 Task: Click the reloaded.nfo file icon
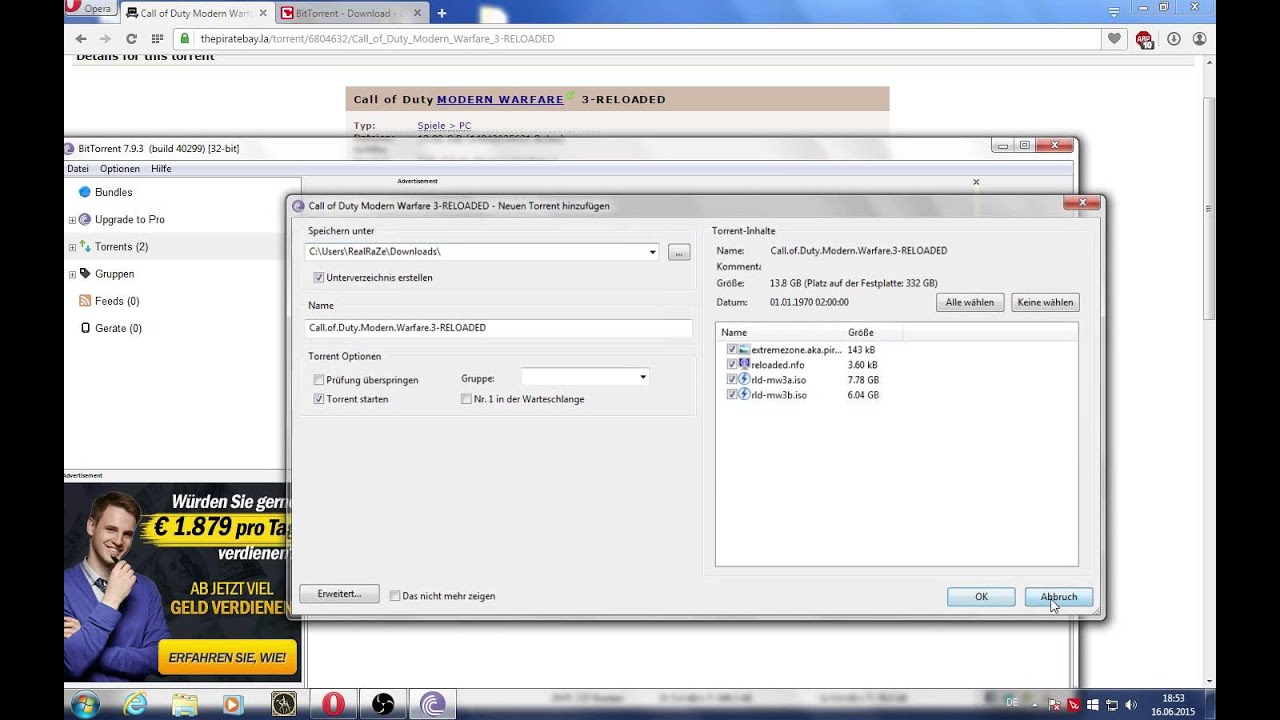coord(744,364)
